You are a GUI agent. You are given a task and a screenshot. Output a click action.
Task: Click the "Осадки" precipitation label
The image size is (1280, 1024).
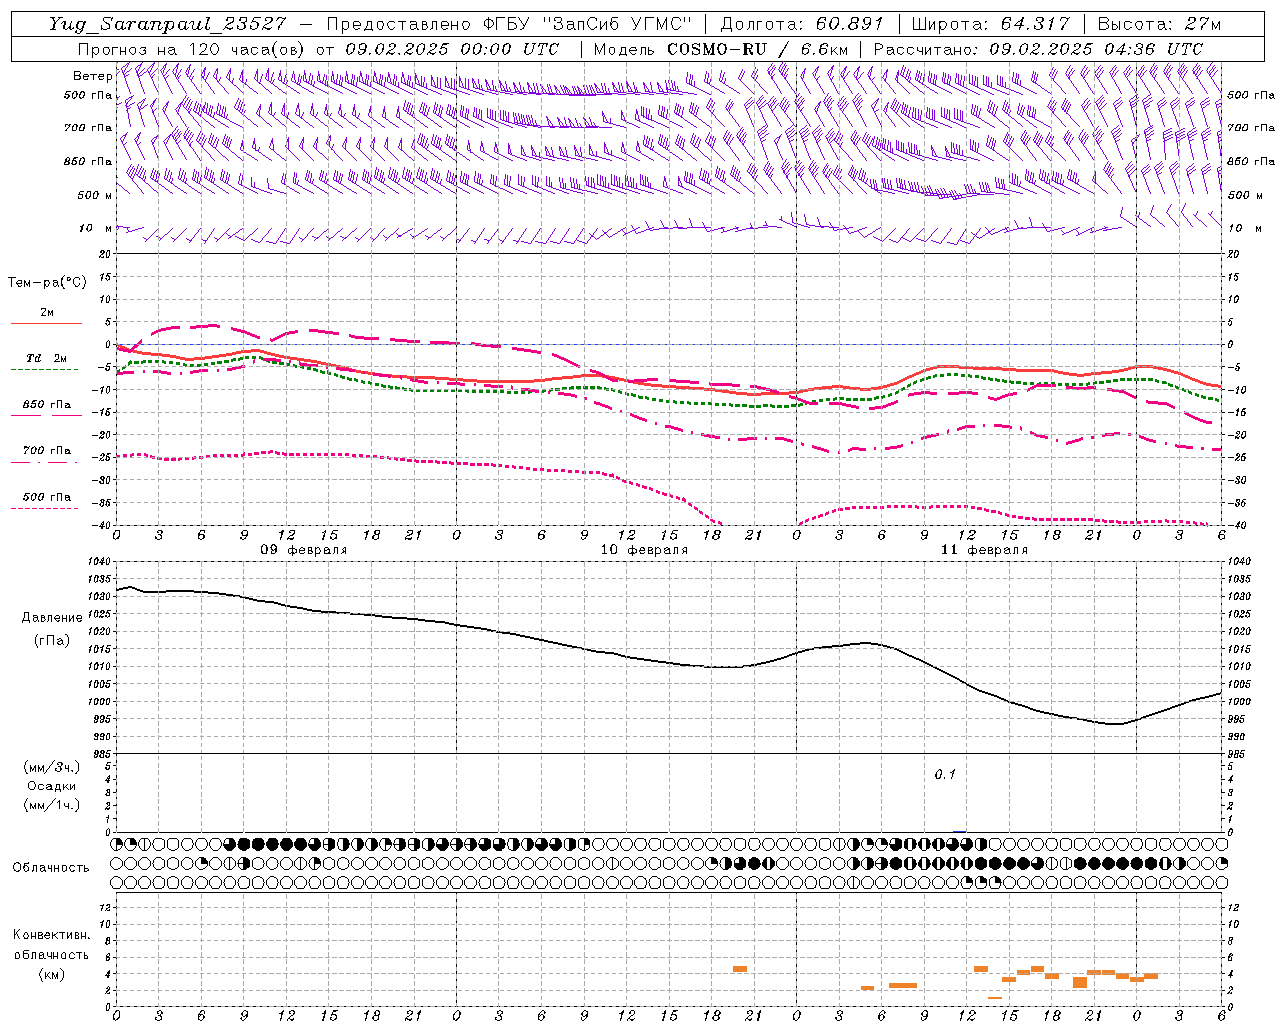pos(52,786)
